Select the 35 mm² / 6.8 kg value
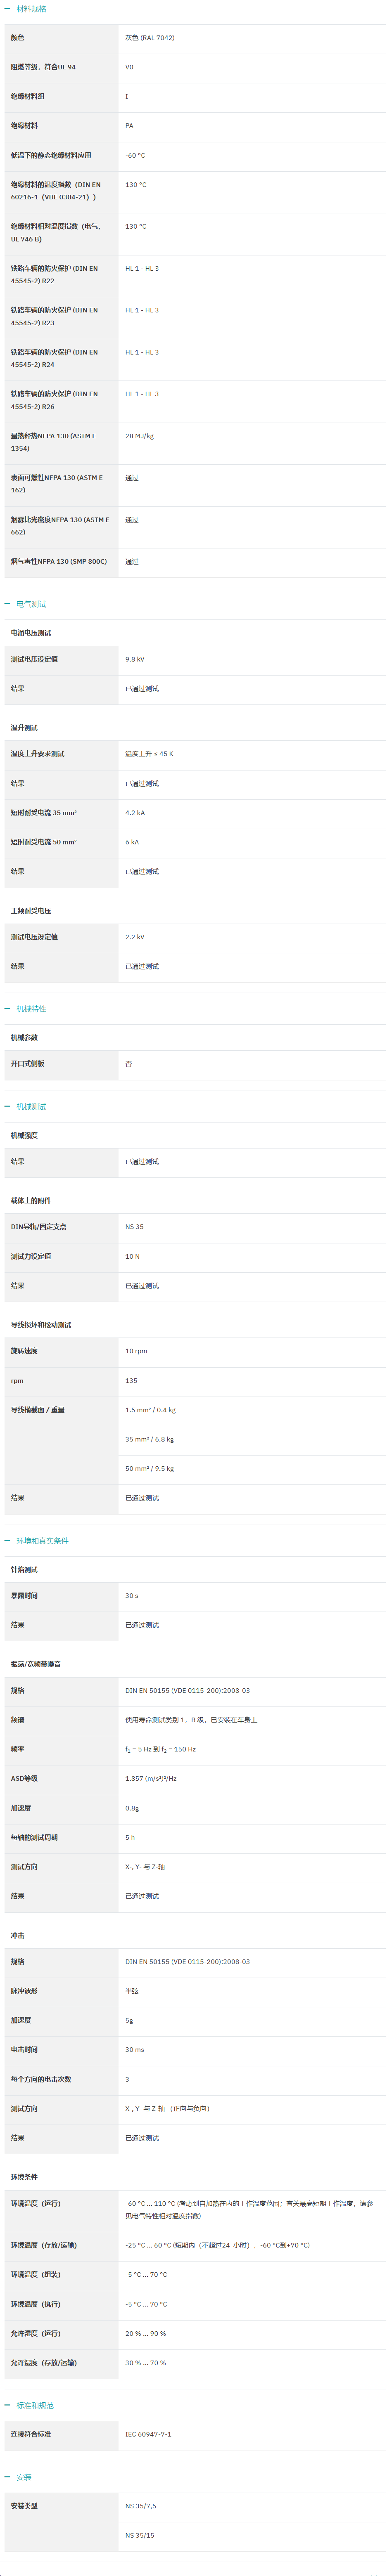The image size is (387, 2576). (149, 1439)
